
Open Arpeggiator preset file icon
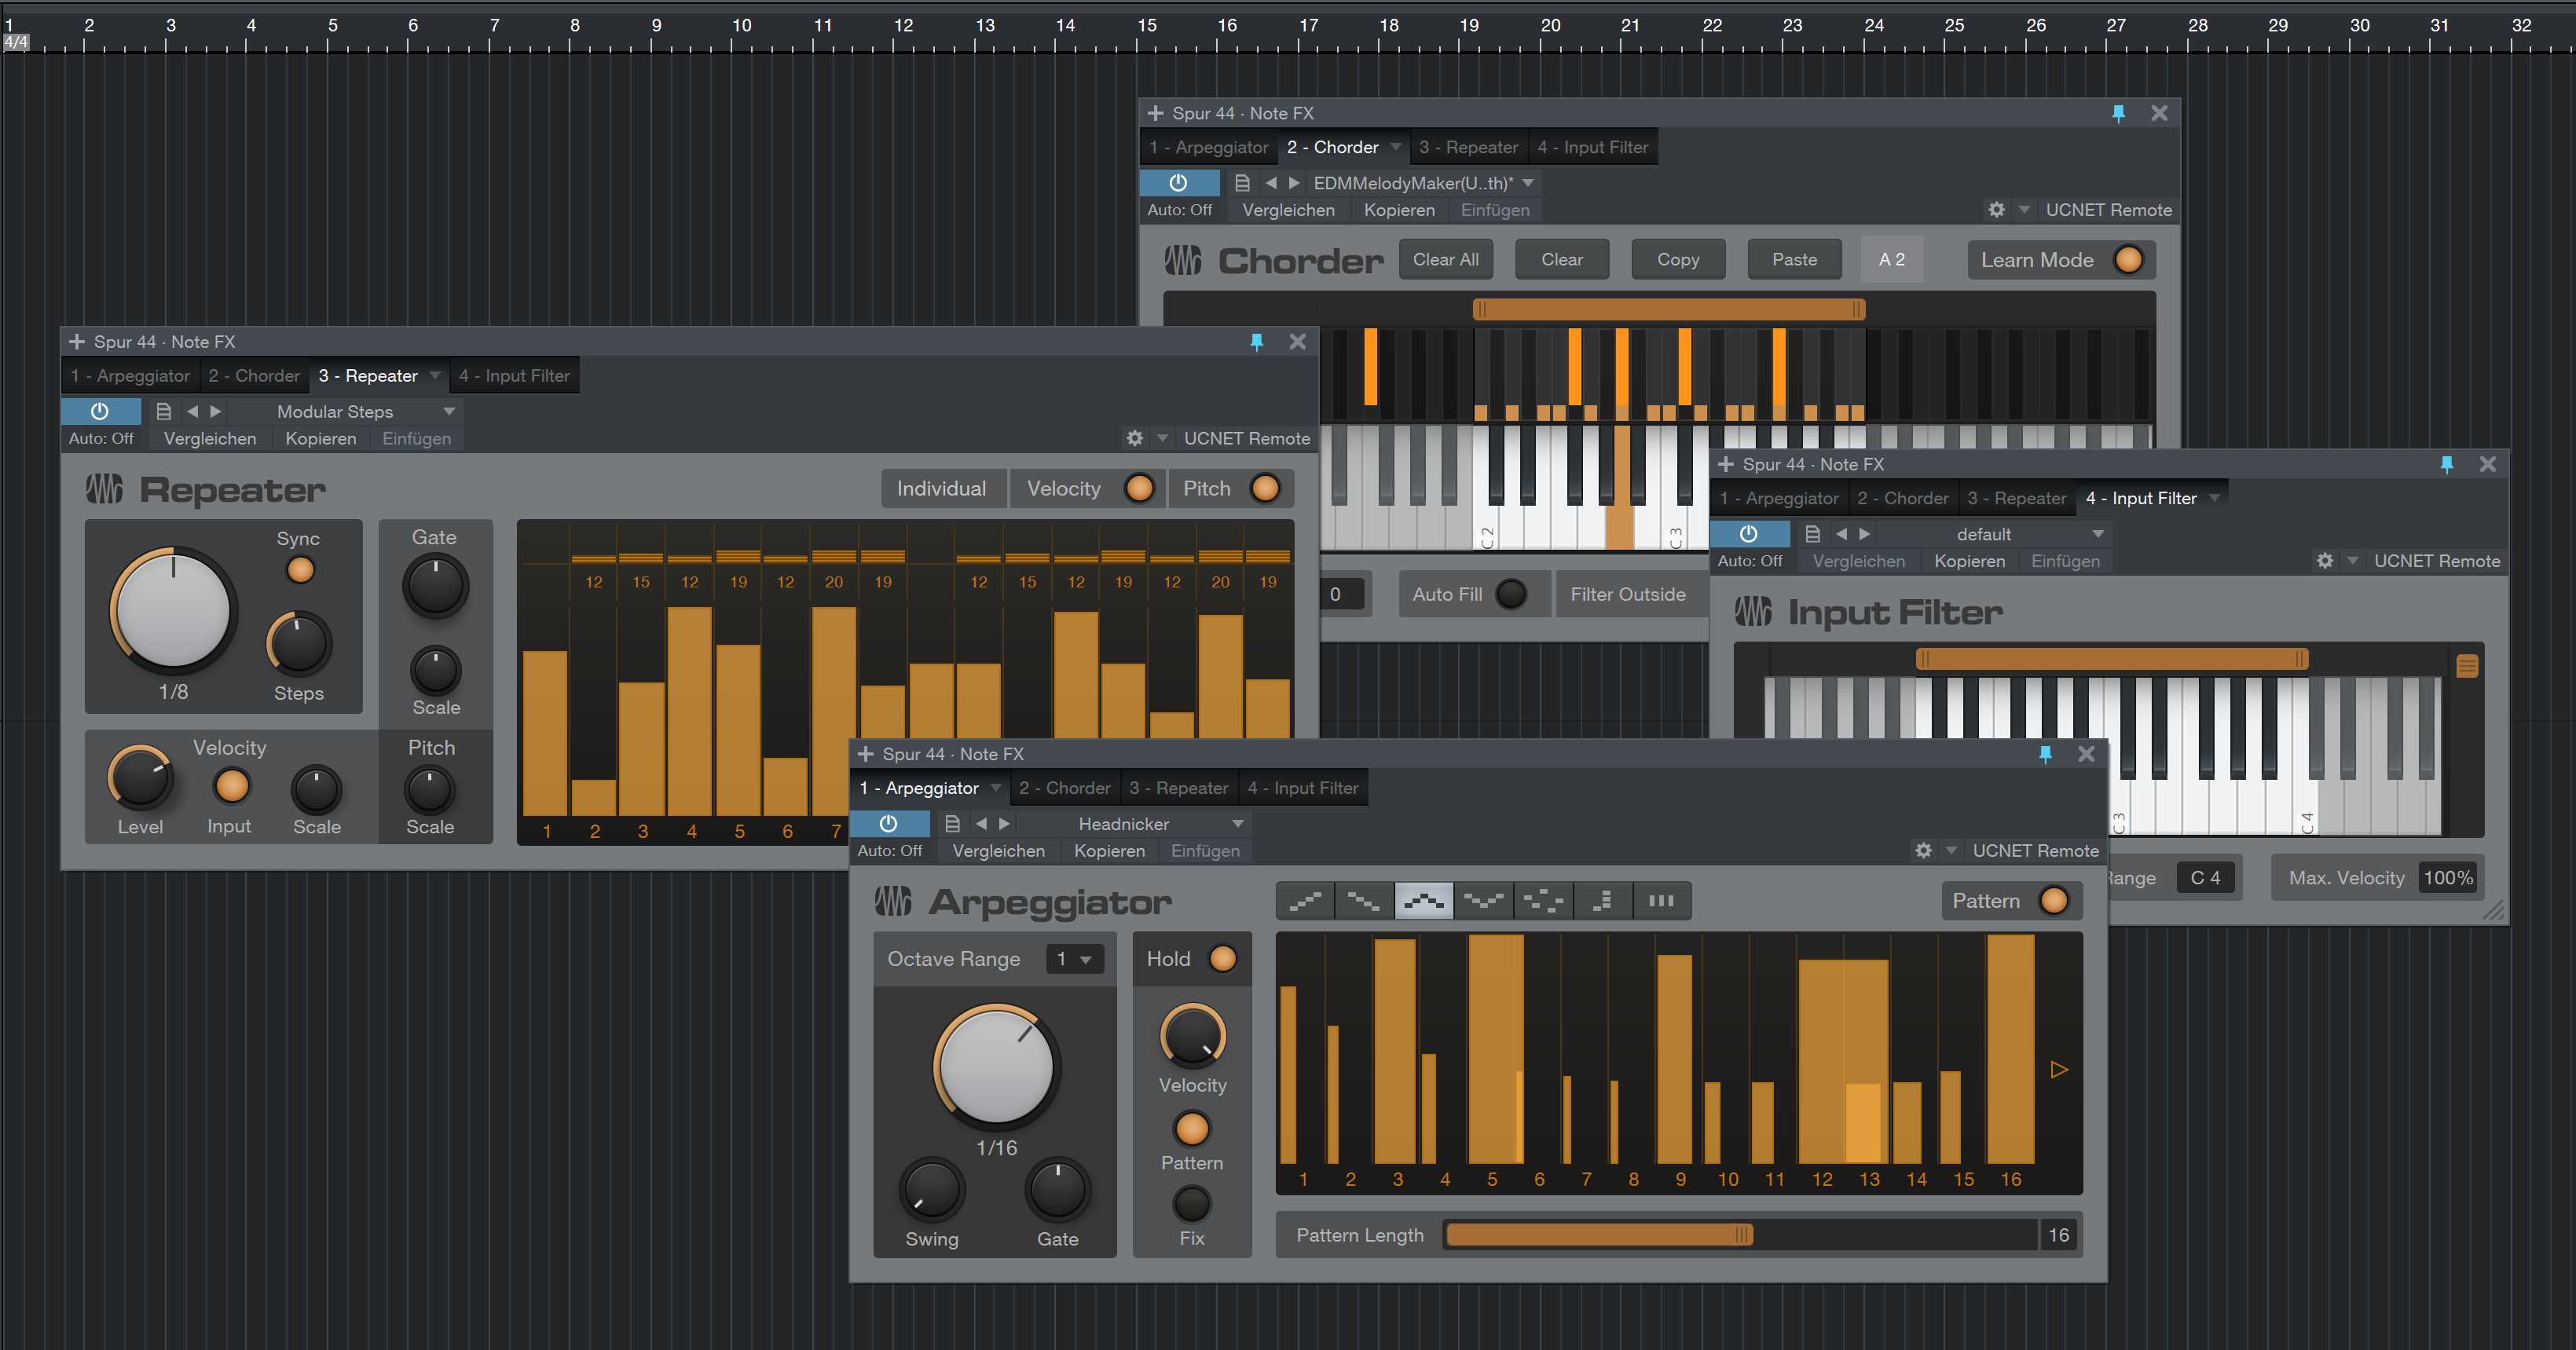(x=952, y=824)
